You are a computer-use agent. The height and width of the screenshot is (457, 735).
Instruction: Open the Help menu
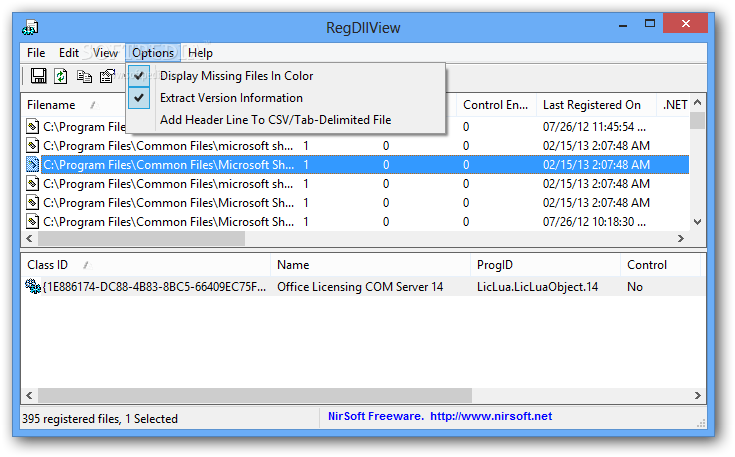click(x=200, y=53)
